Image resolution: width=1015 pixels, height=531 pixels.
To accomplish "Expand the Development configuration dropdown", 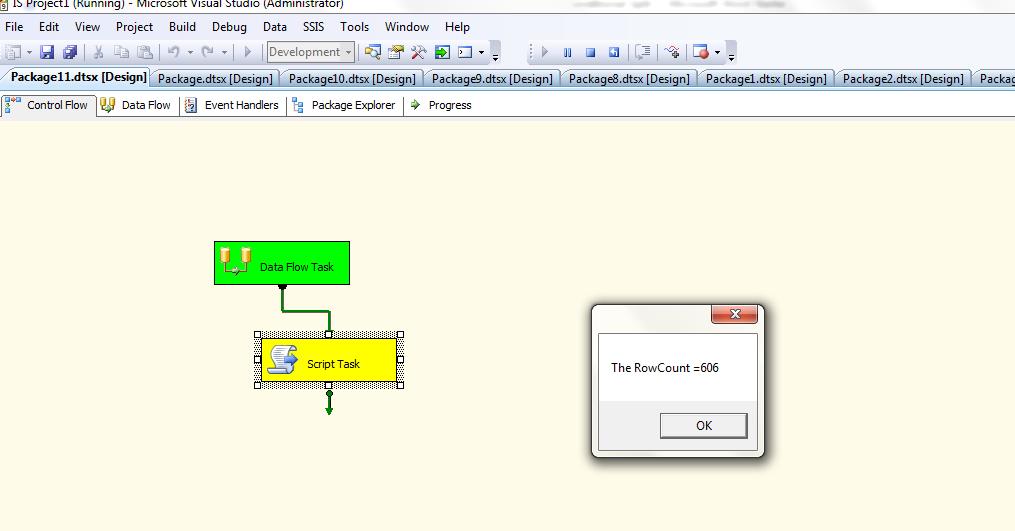I will coord(348,52).
